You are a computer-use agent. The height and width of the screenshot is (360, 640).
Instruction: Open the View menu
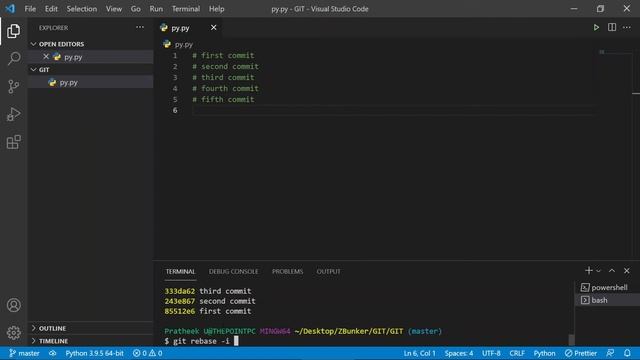pyautogui.click(x=113, y=9)
